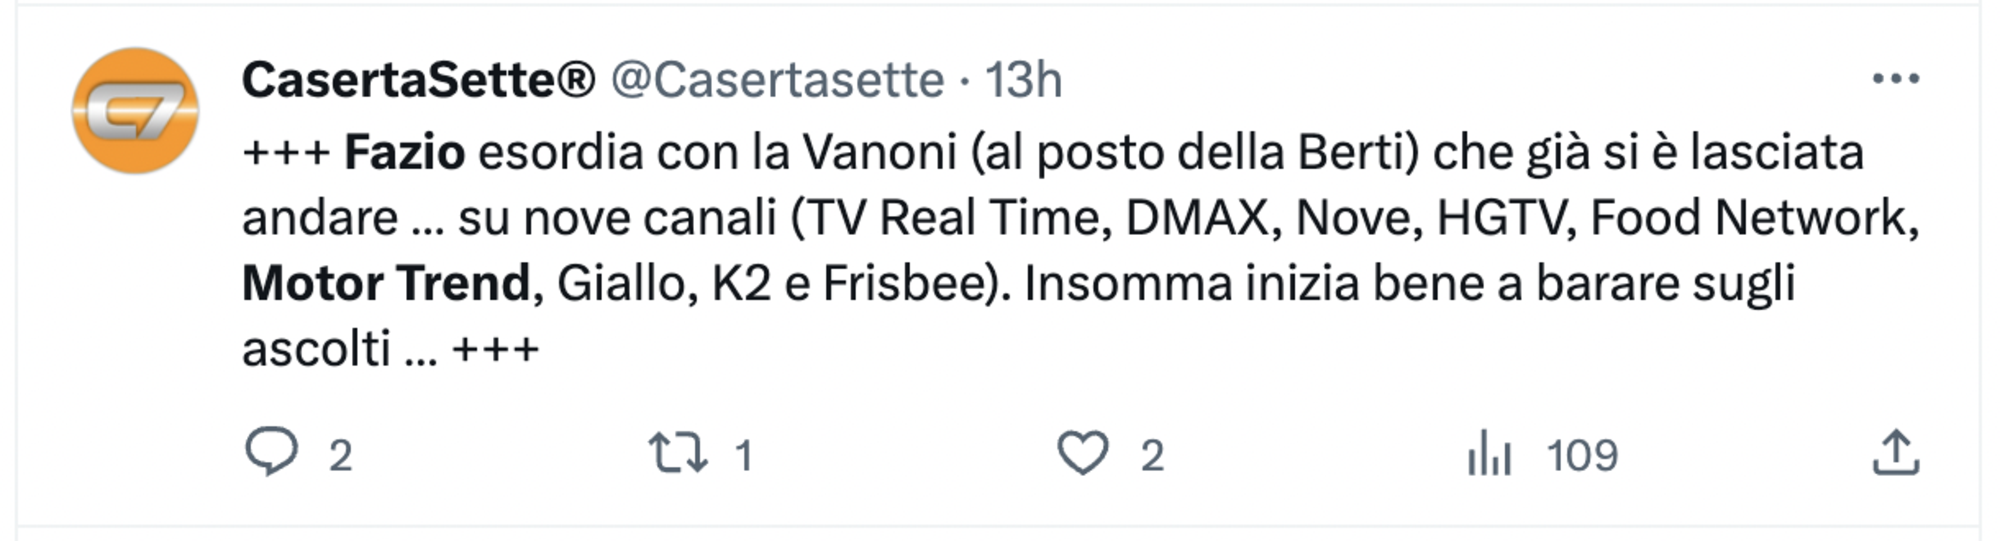Click the bold word Fazio in tweet
The height and width of the screenshot is (541, 2000).
[x=404, y=153]
